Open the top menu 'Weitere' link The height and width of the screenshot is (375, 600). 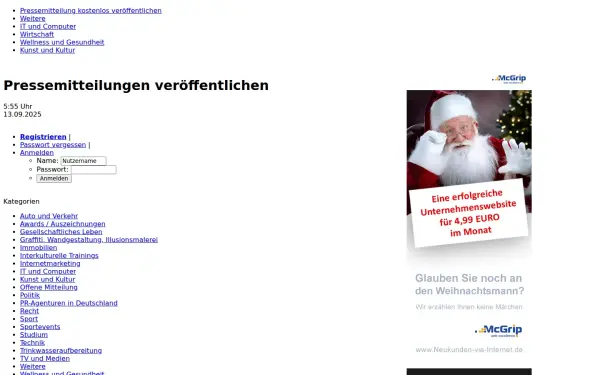click(33, 18)
